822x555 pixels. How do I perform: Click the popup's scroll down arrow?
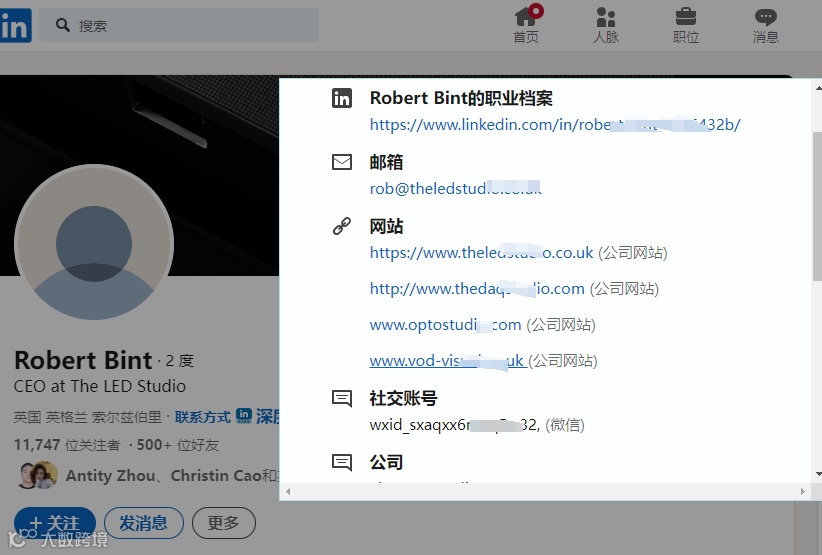817,474
